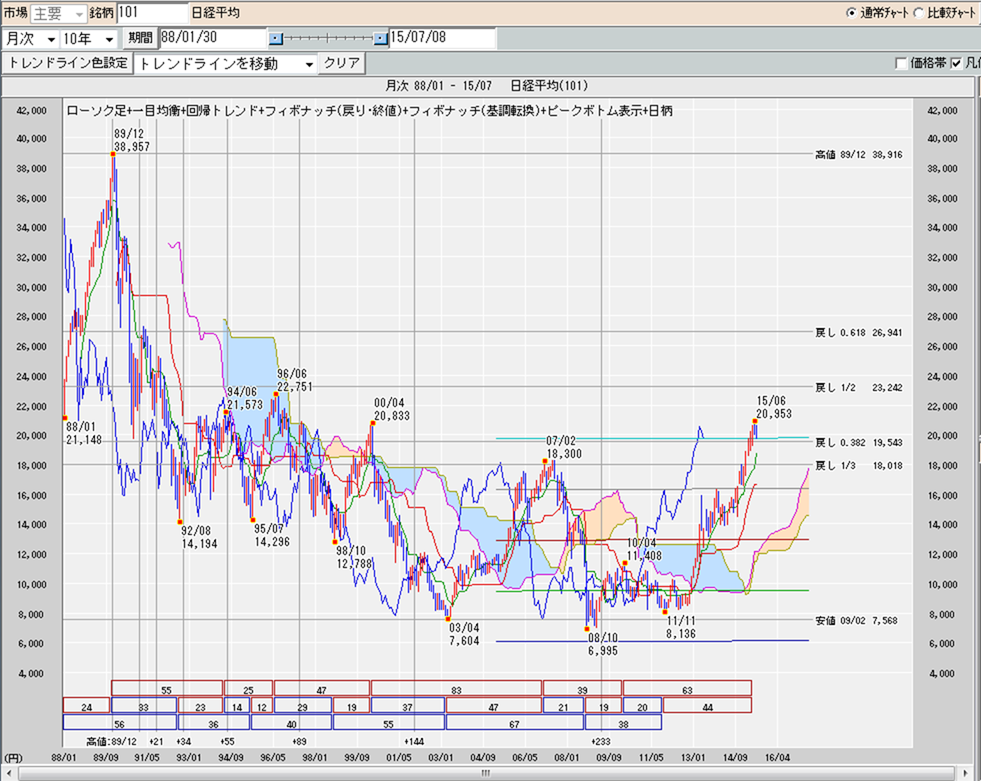Screen dimensions: 981x781
Task: Click the cycle box labeled 24
Action: (86, 705)
